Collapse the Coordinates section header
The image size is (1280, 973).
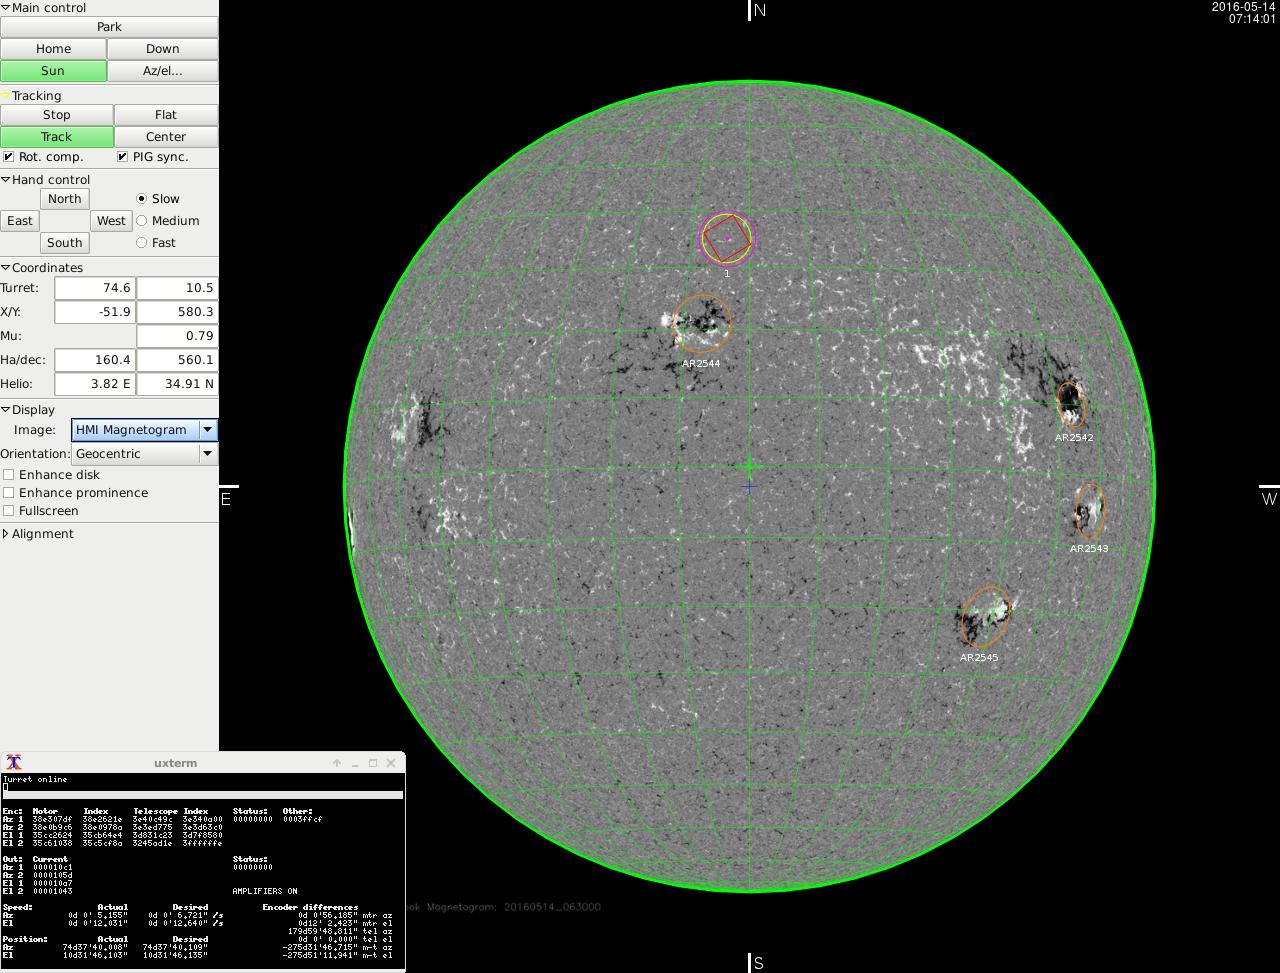tap(6, 268)
